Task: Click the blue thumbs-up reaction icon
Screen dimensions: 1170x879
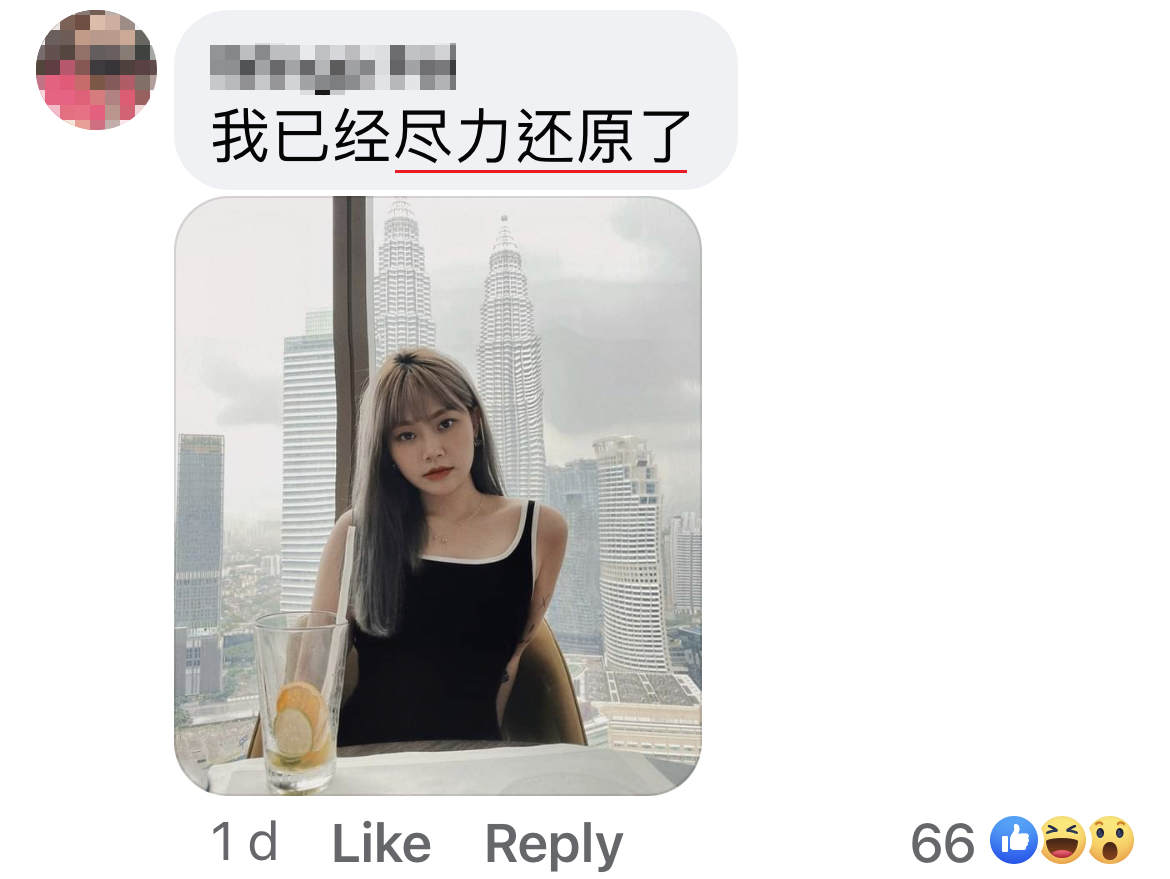Action: click(x=1013, y=840)
